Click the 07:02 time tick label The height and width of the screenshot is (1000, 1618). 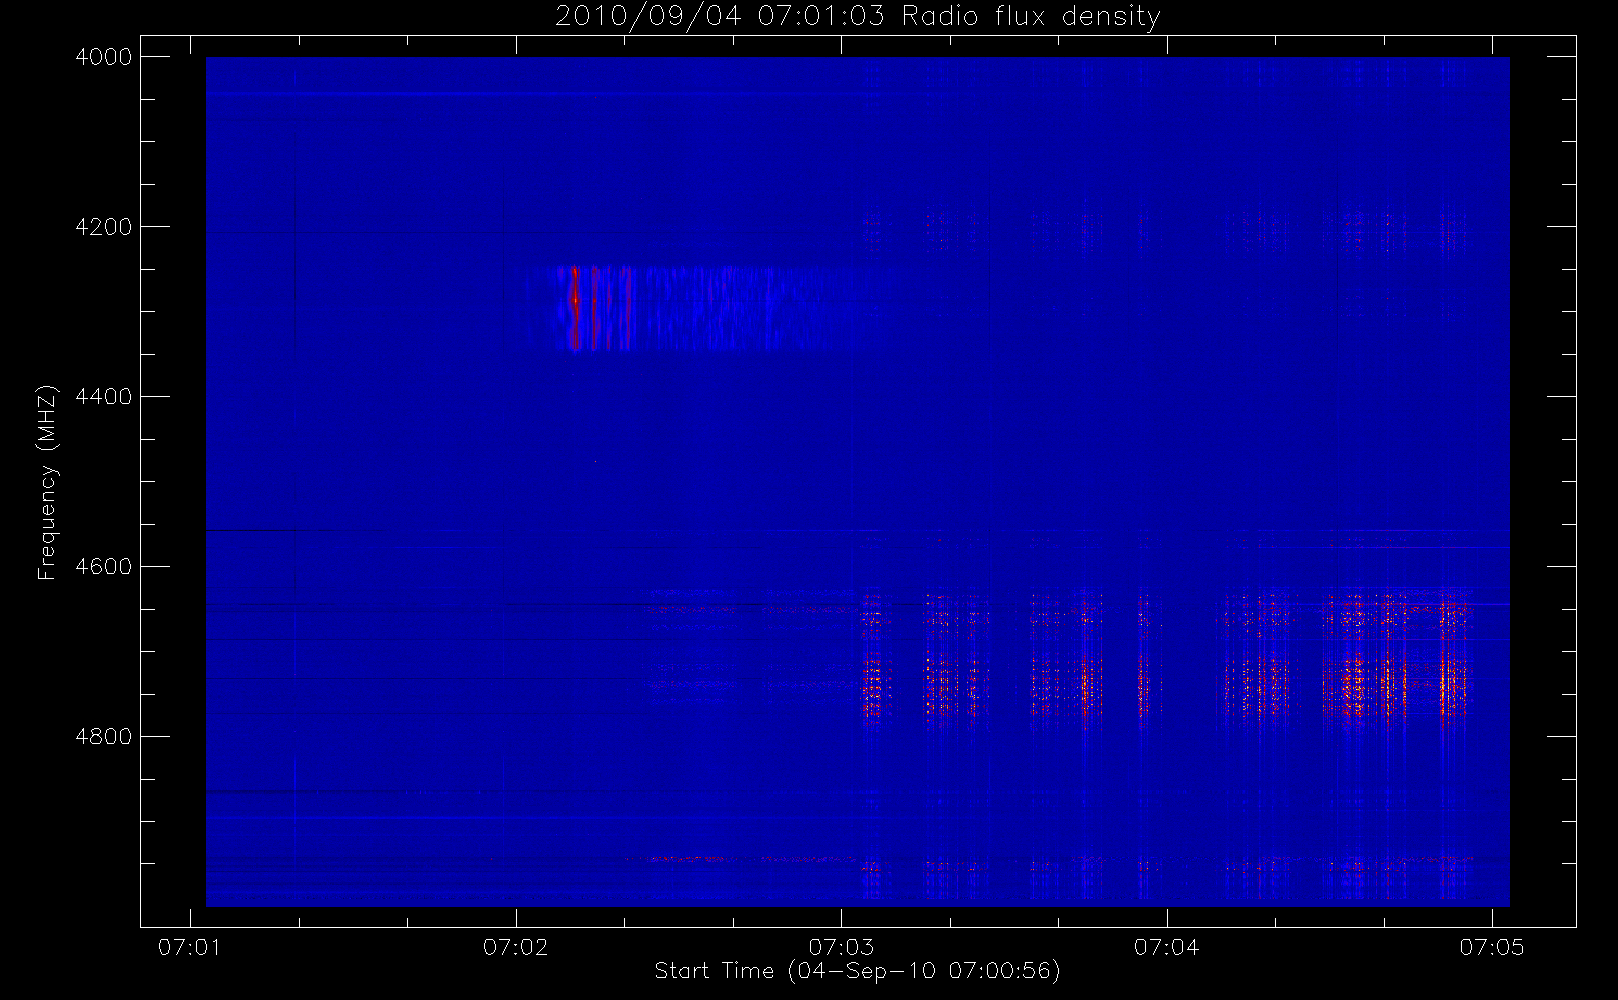(x=516, y=947)
